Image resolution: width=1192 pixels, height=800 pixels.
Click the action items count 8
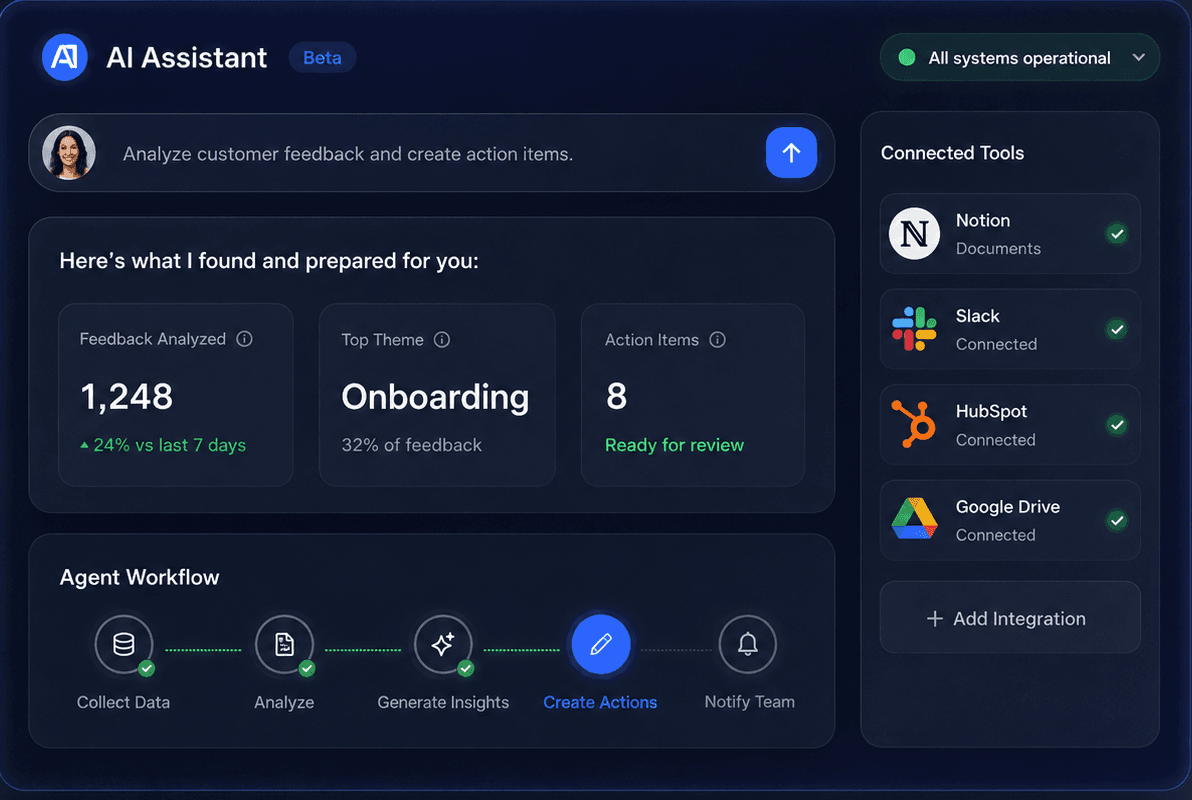tap(617, 396)
